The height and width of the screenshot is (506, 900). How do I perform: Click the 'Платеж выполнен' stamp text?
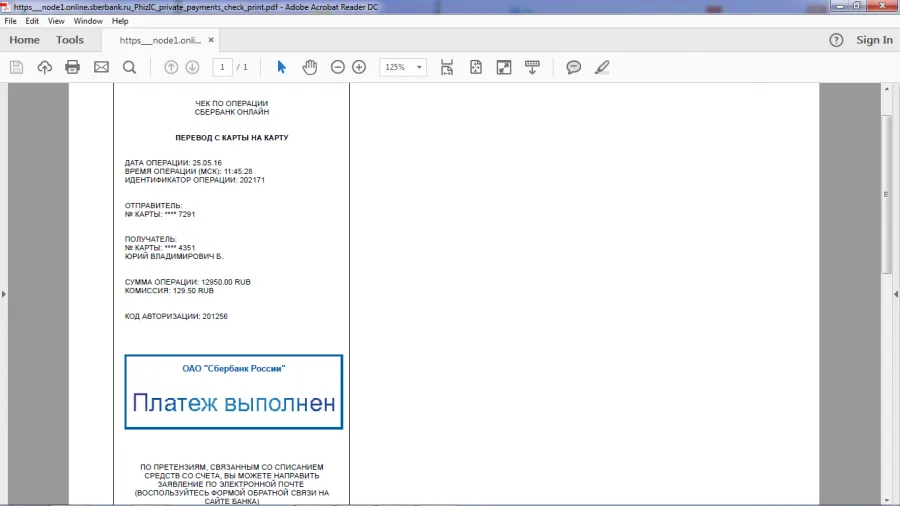pos(234,403)
